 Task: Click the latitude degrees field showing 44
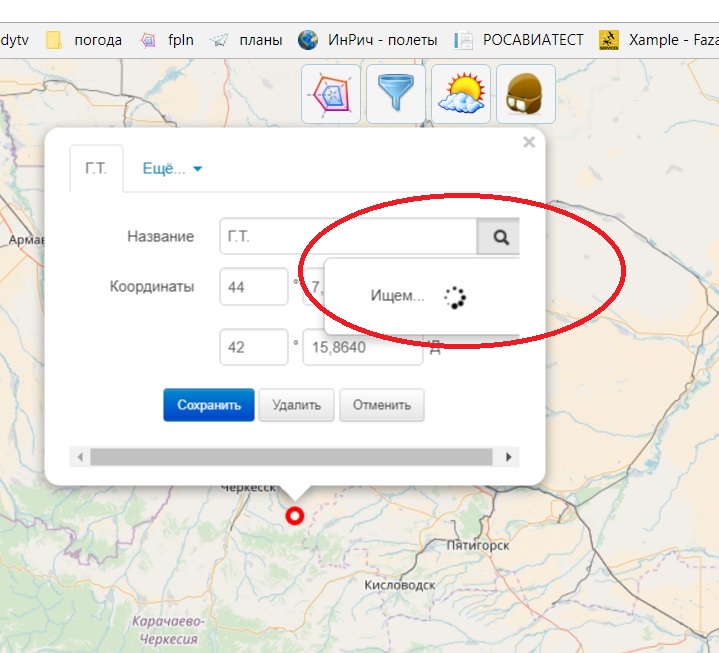point(254,287)
